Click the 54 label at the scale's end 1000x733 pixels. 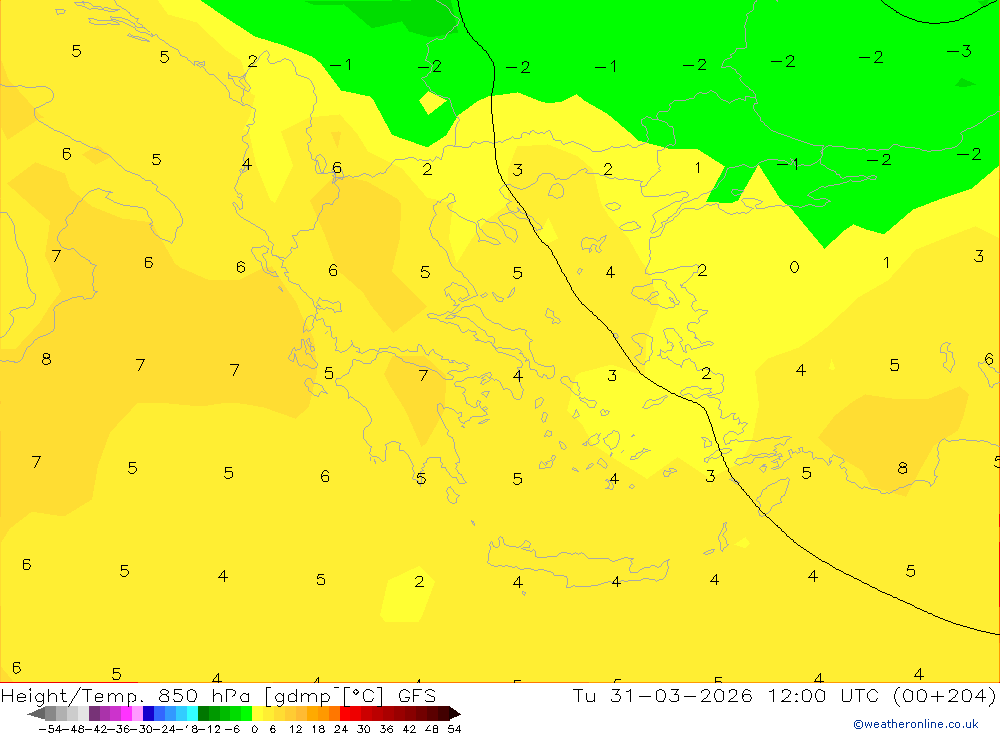[x=454, y=729]
